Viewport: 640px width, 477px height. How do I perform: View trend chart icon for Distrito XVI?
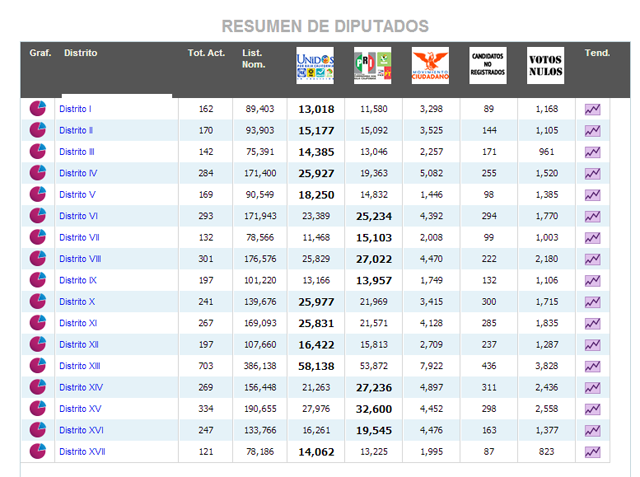(x=592, y=431)
